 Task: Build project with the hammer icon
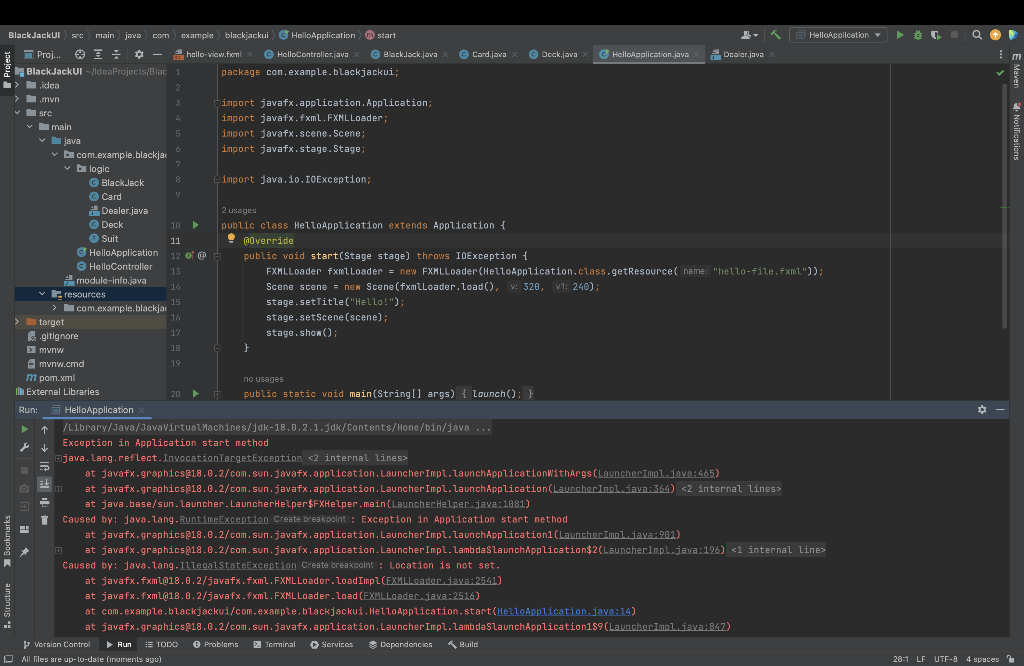point(775,35)
